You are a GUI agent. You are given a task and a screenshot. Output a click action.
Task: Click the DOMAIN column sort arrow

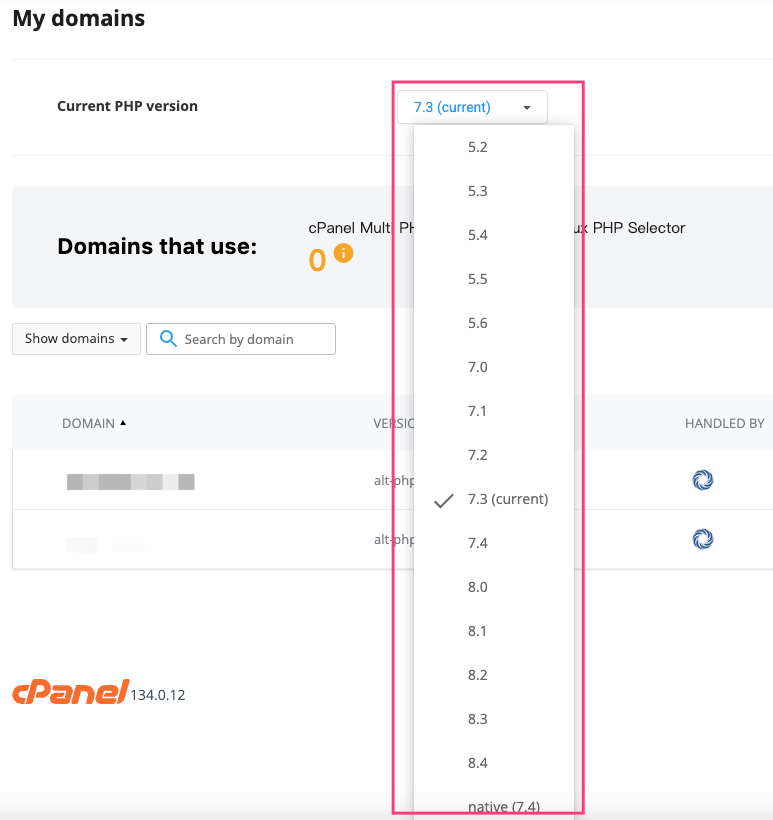123,423
